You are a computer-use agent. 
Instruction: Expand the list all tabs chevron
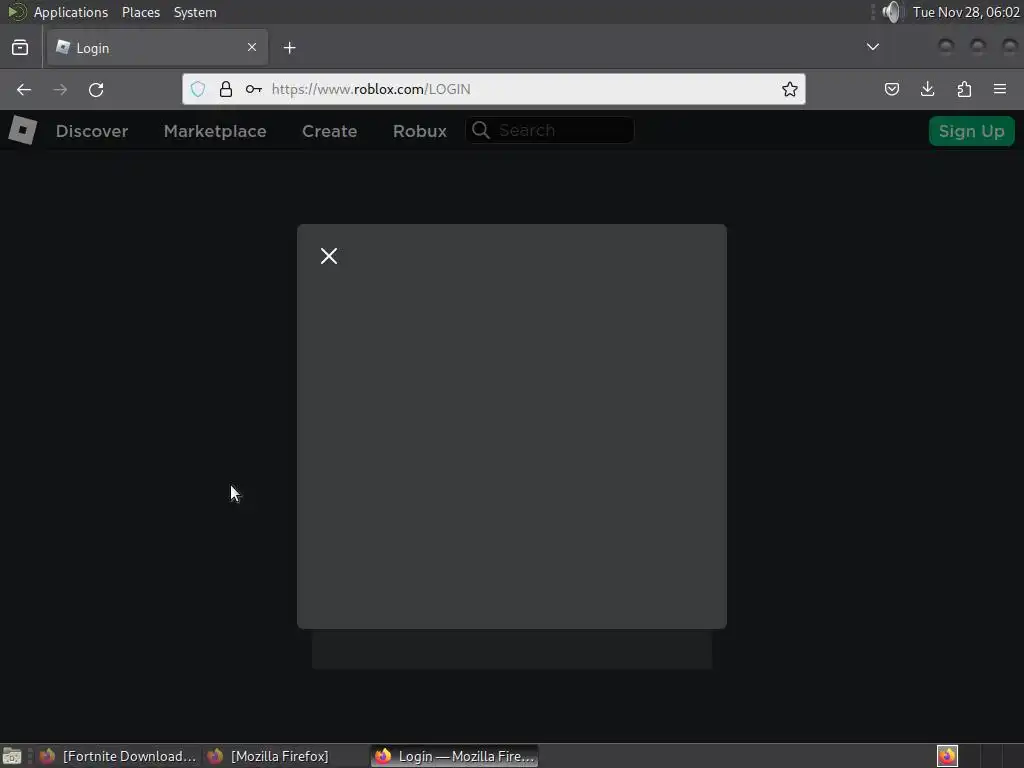[872, 47]
